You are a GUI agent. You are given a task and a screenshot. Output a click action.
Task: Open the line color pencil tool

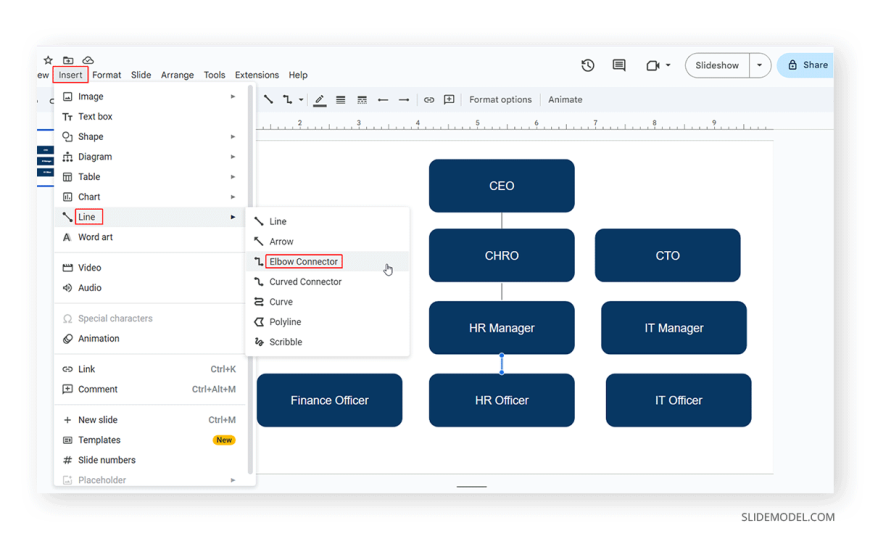[x=320, y=100]
